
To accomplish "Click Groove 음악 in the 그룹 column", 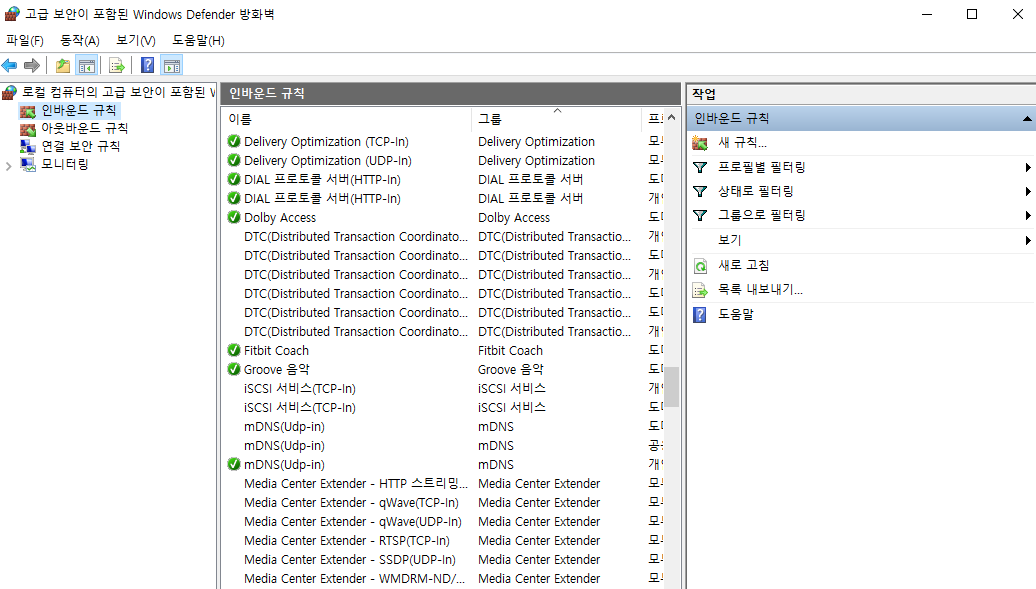I will [x=511, y=370].
